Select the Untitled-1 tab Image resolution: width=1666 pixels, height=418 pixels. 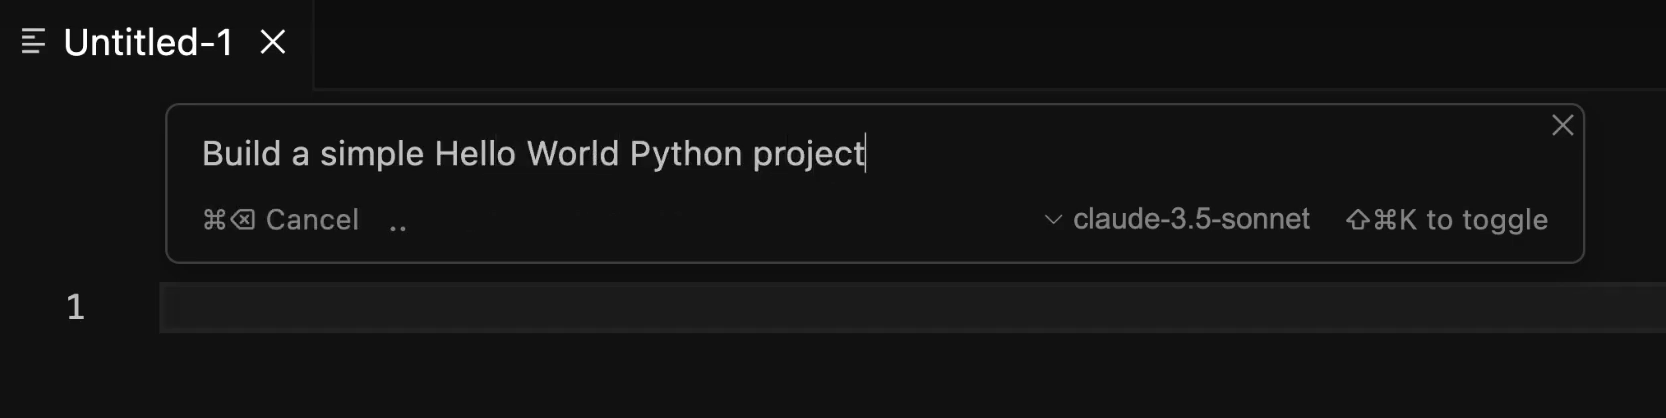(148, 42)
